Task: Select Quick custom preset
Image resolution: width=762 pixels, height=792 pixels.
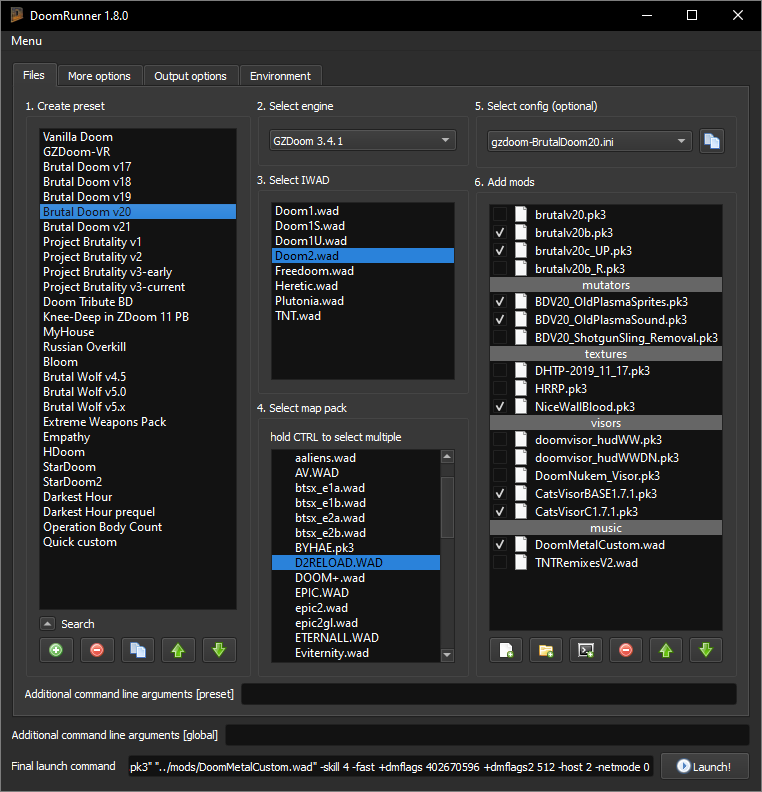Action: (138, 541)
